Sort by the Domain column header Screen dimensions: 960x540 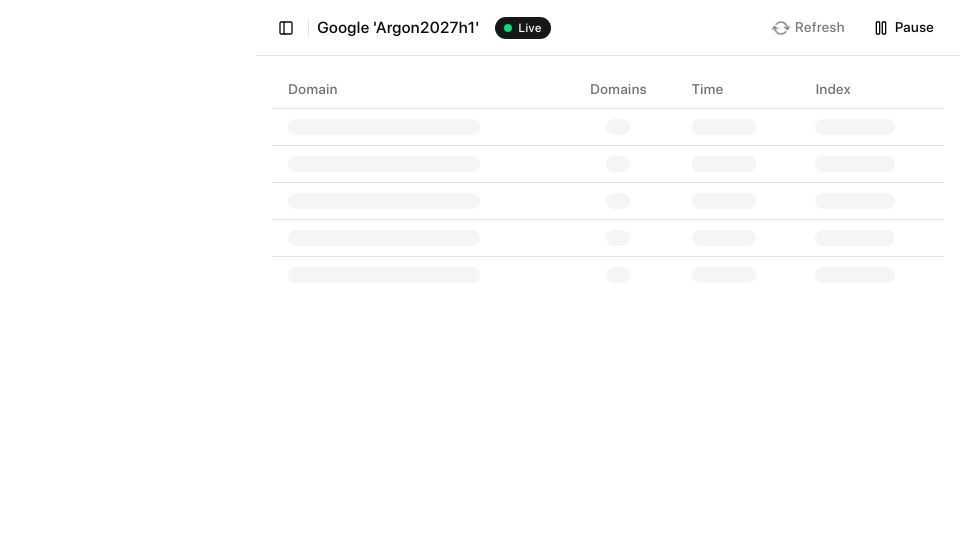pos(312,89)
